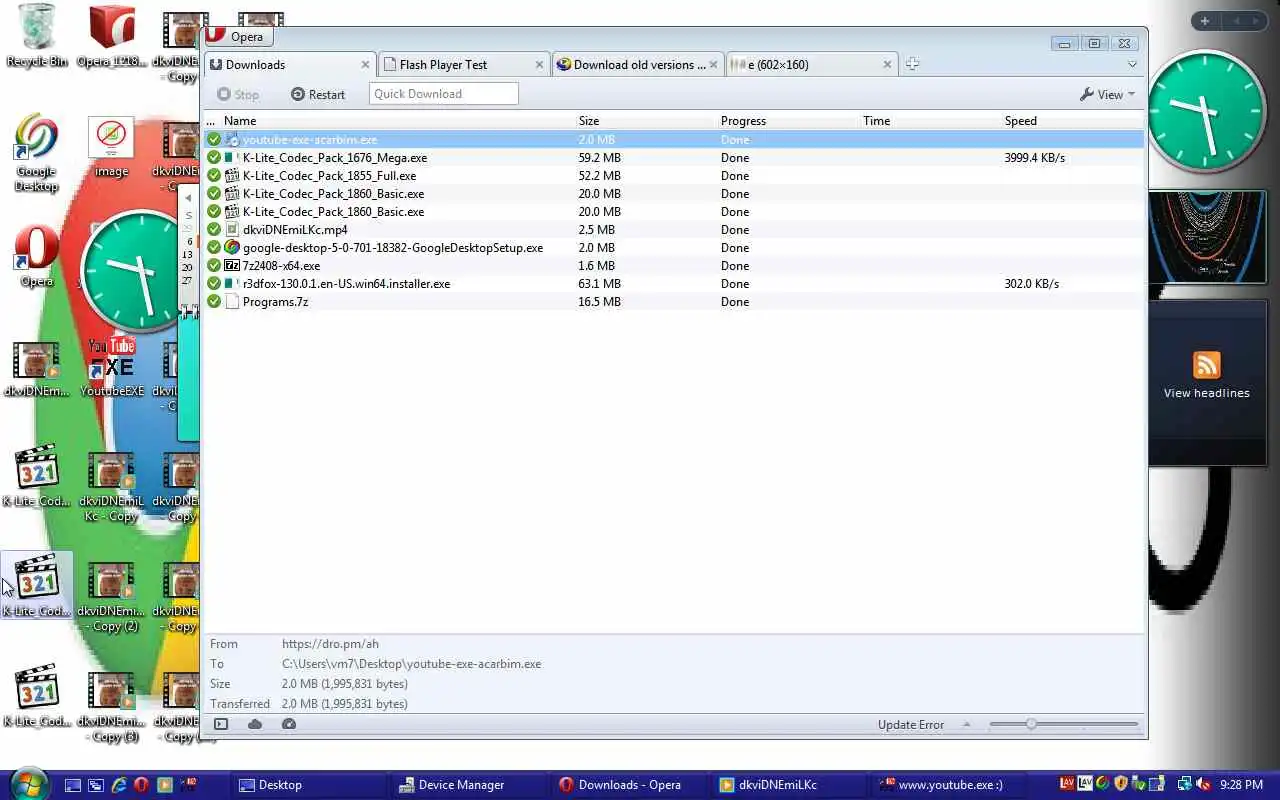
Task: Select the Google Desktop shortcut icon
Action: (36, 152)
